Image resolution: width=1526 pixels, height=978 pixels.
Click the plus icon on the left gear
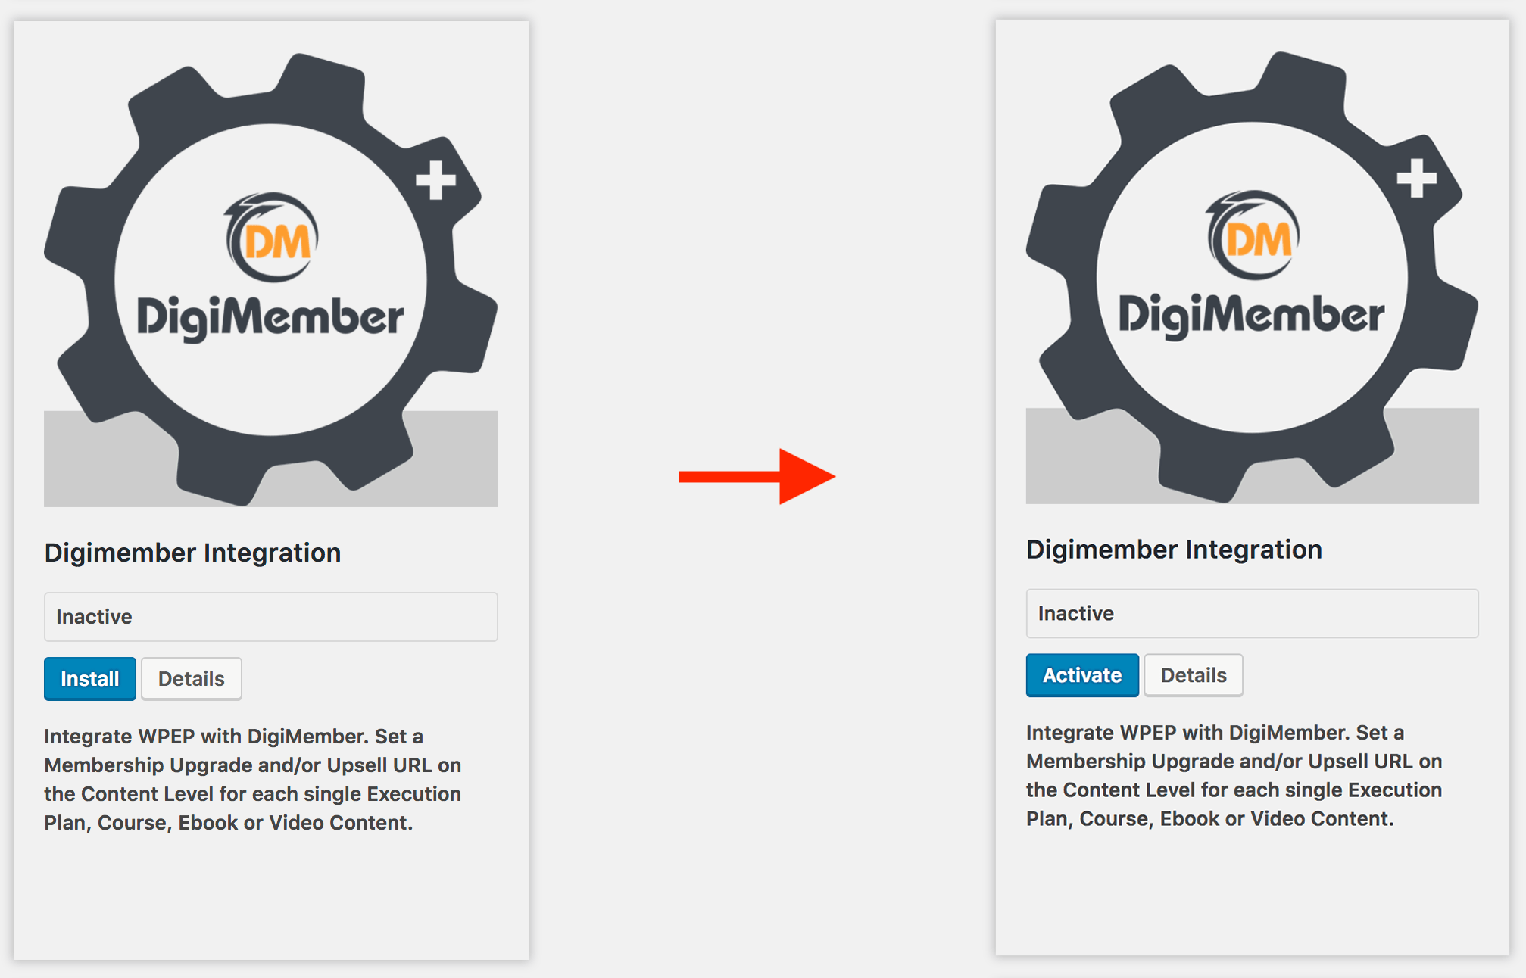click(x=436, y=181)
